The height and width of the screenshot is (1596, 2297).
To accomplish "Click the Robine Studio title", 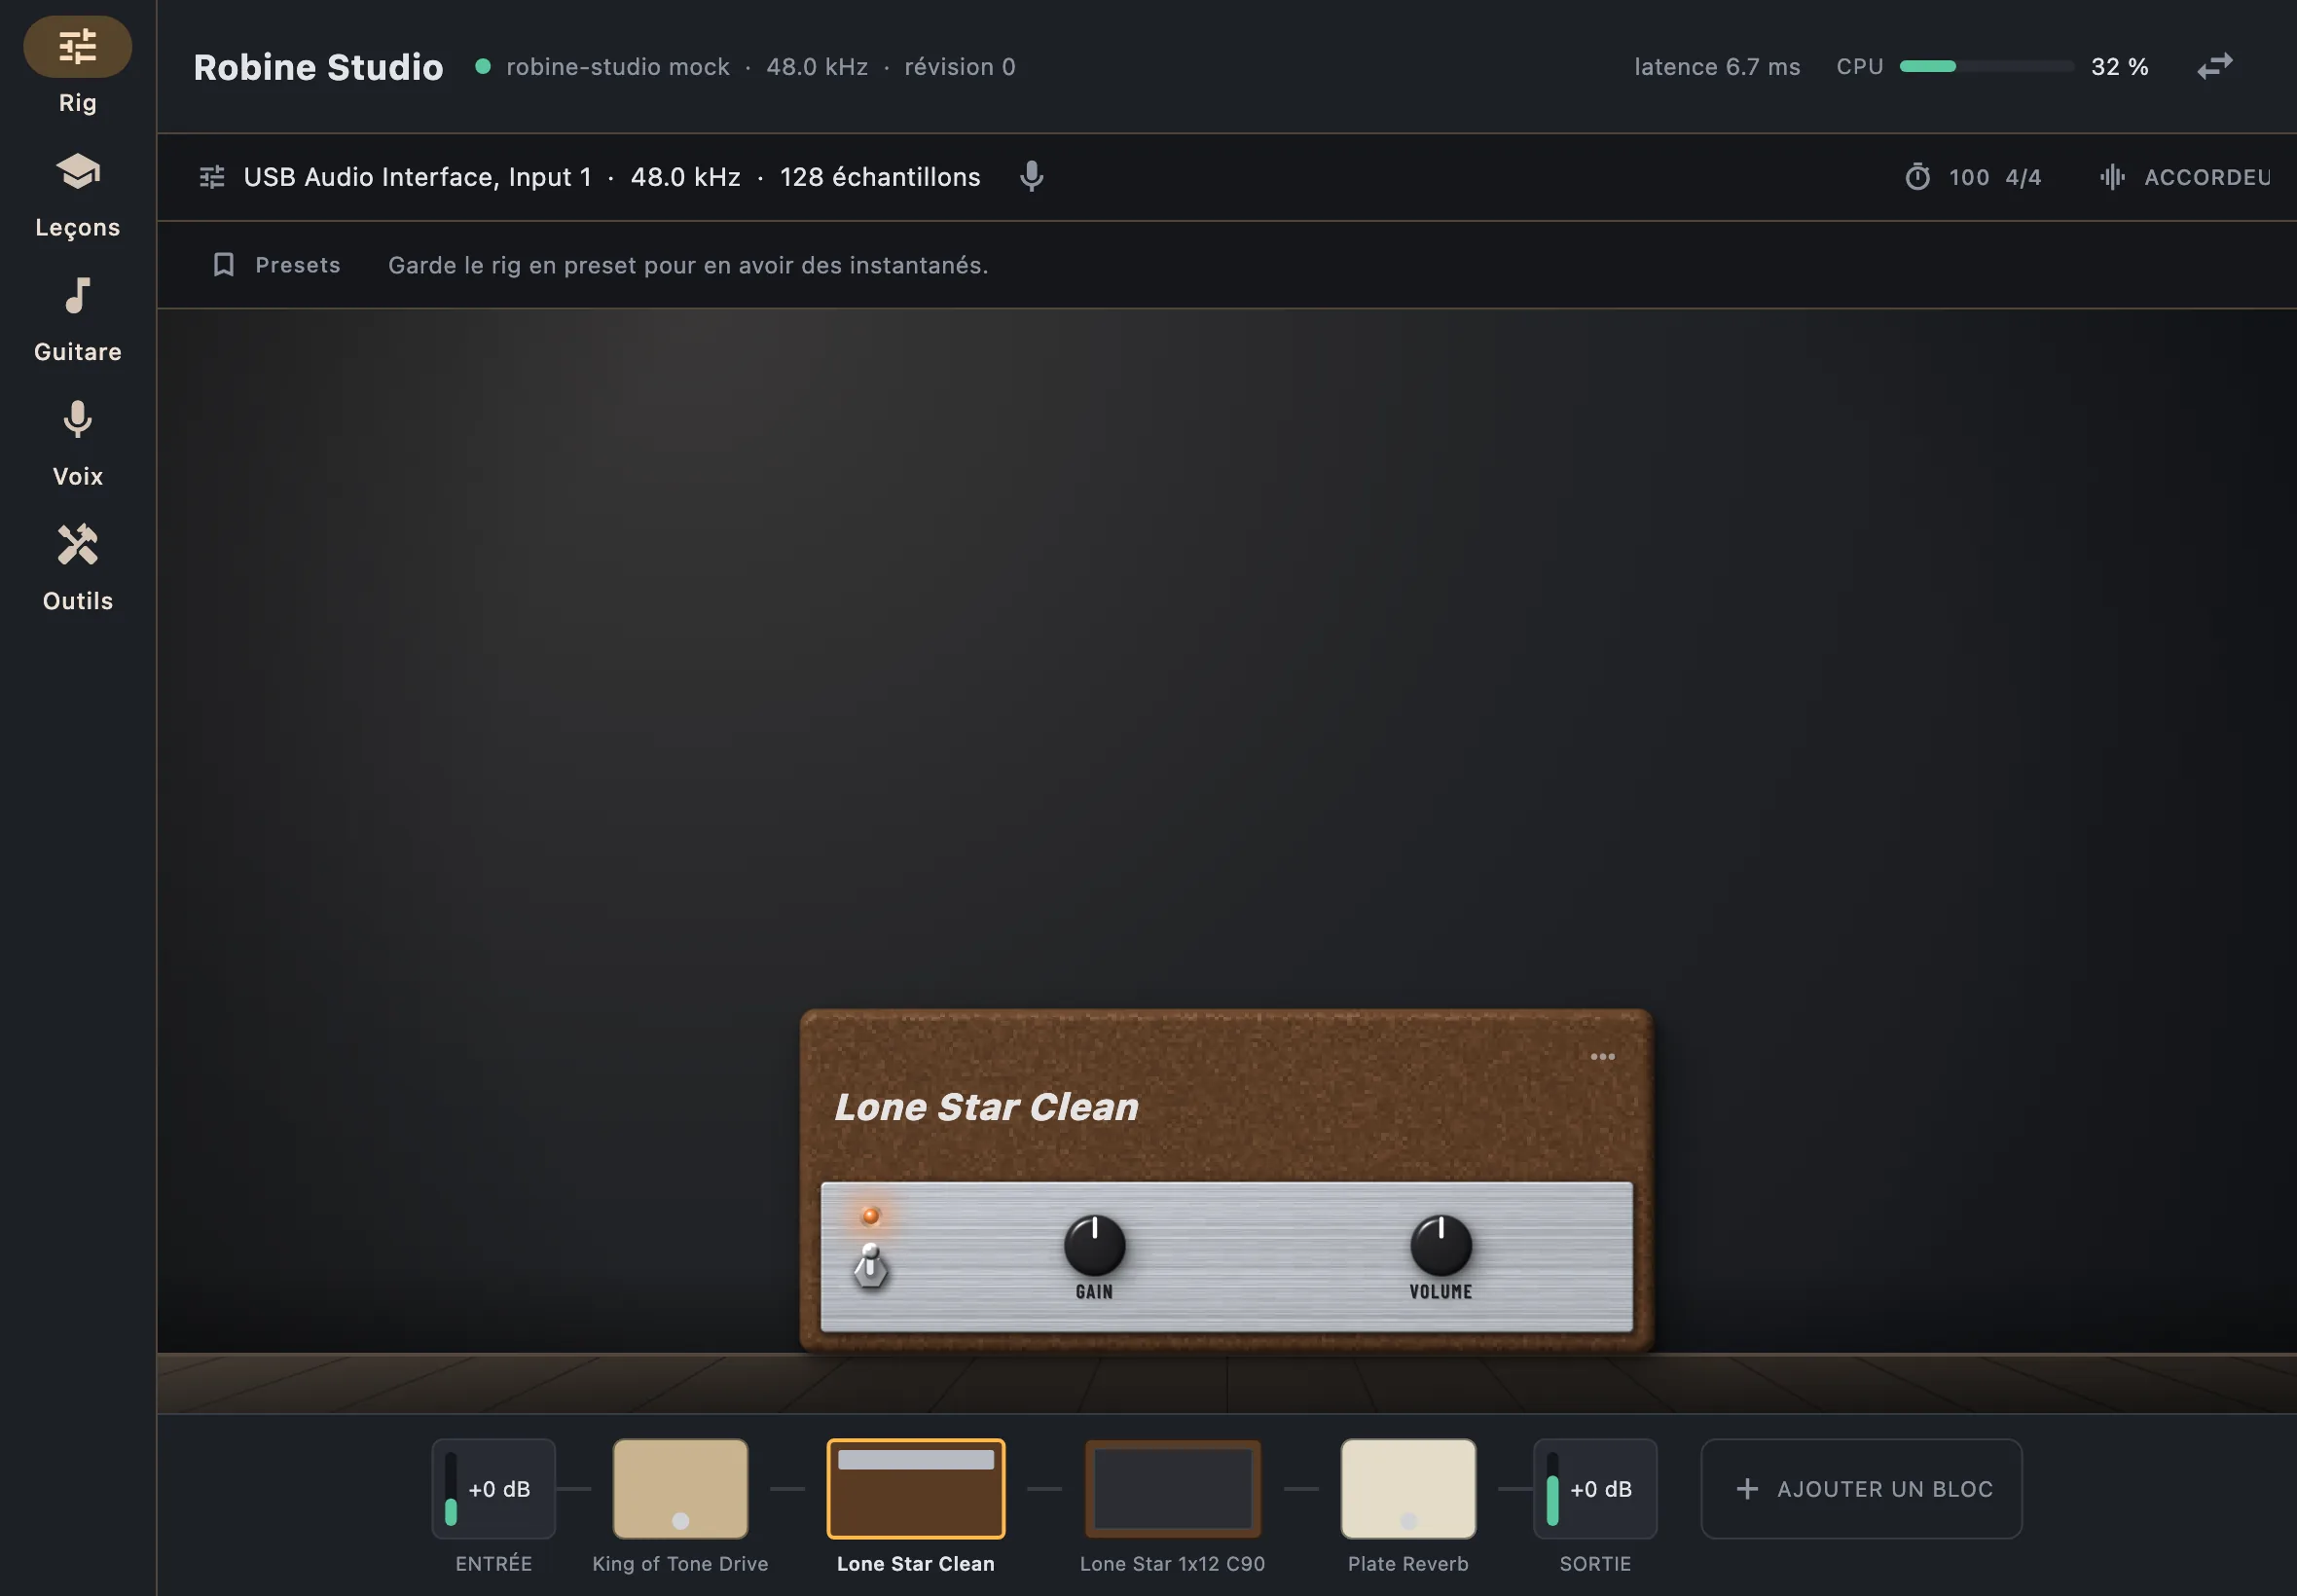I will 318,66.
